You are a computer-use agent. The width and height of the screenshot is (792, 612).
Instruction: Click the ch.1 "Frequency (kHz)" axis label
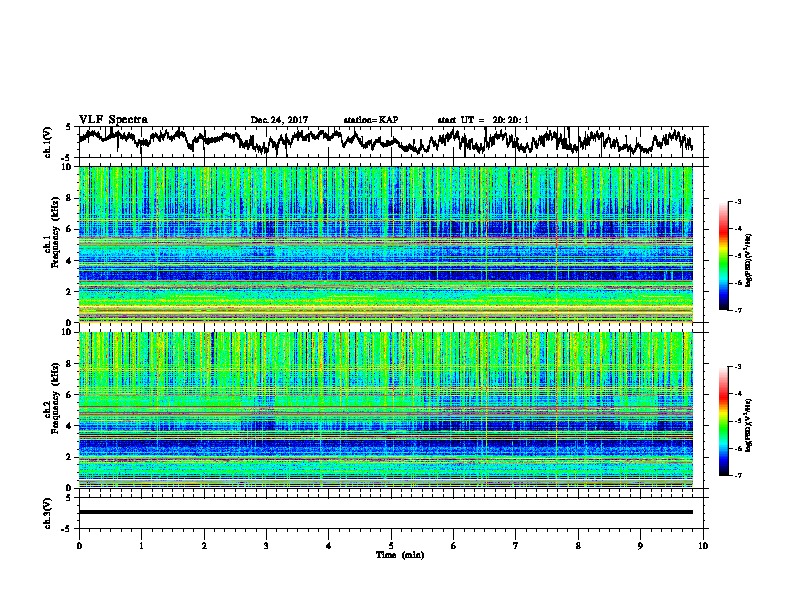pos(55,232)
